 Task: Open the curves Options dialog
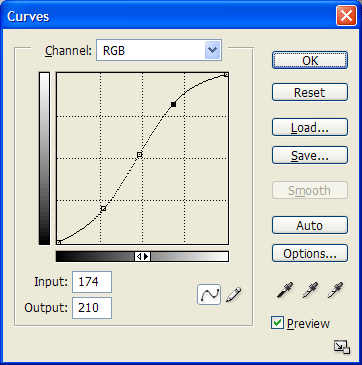pos(310,253)
